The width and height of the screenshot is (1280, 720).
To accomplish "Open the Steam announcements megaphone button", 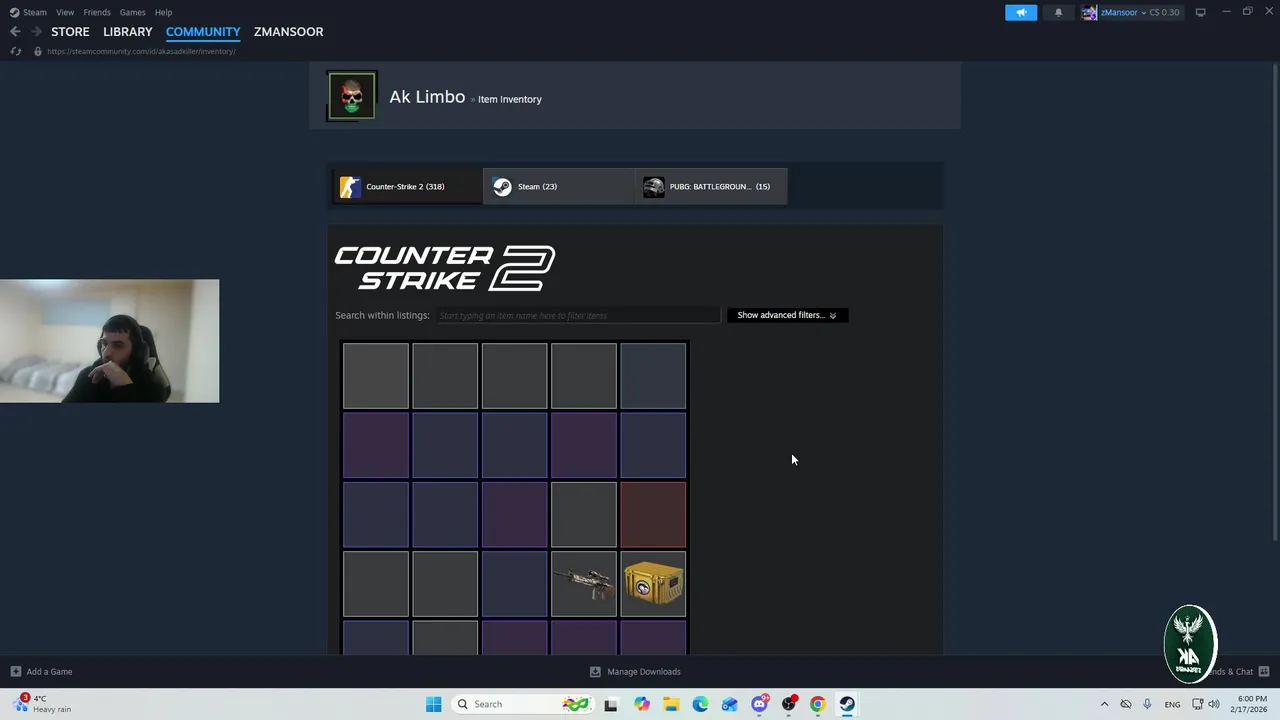I will (1021, 12).
